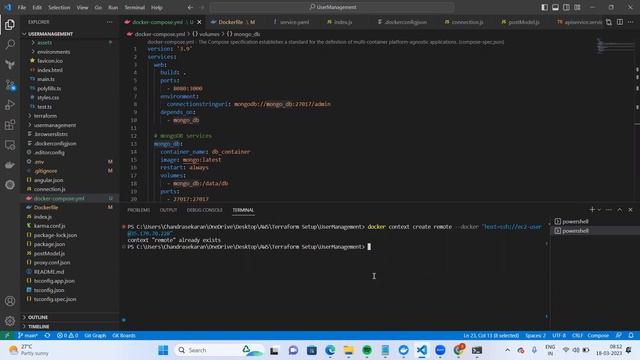Screen dimensions: 640x360
Task: Split the editor to the right
Action: (620, 22)
